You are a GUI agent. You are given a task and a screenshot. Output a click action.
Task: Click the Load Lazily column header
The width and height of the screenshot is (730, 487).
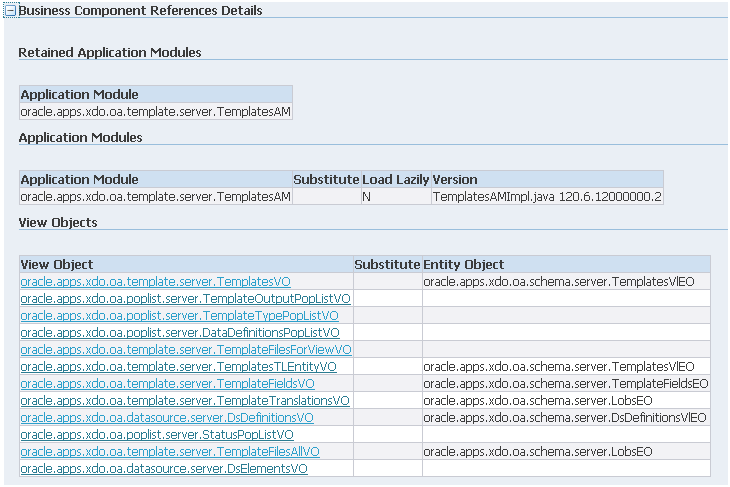click(x=396, y=180)
